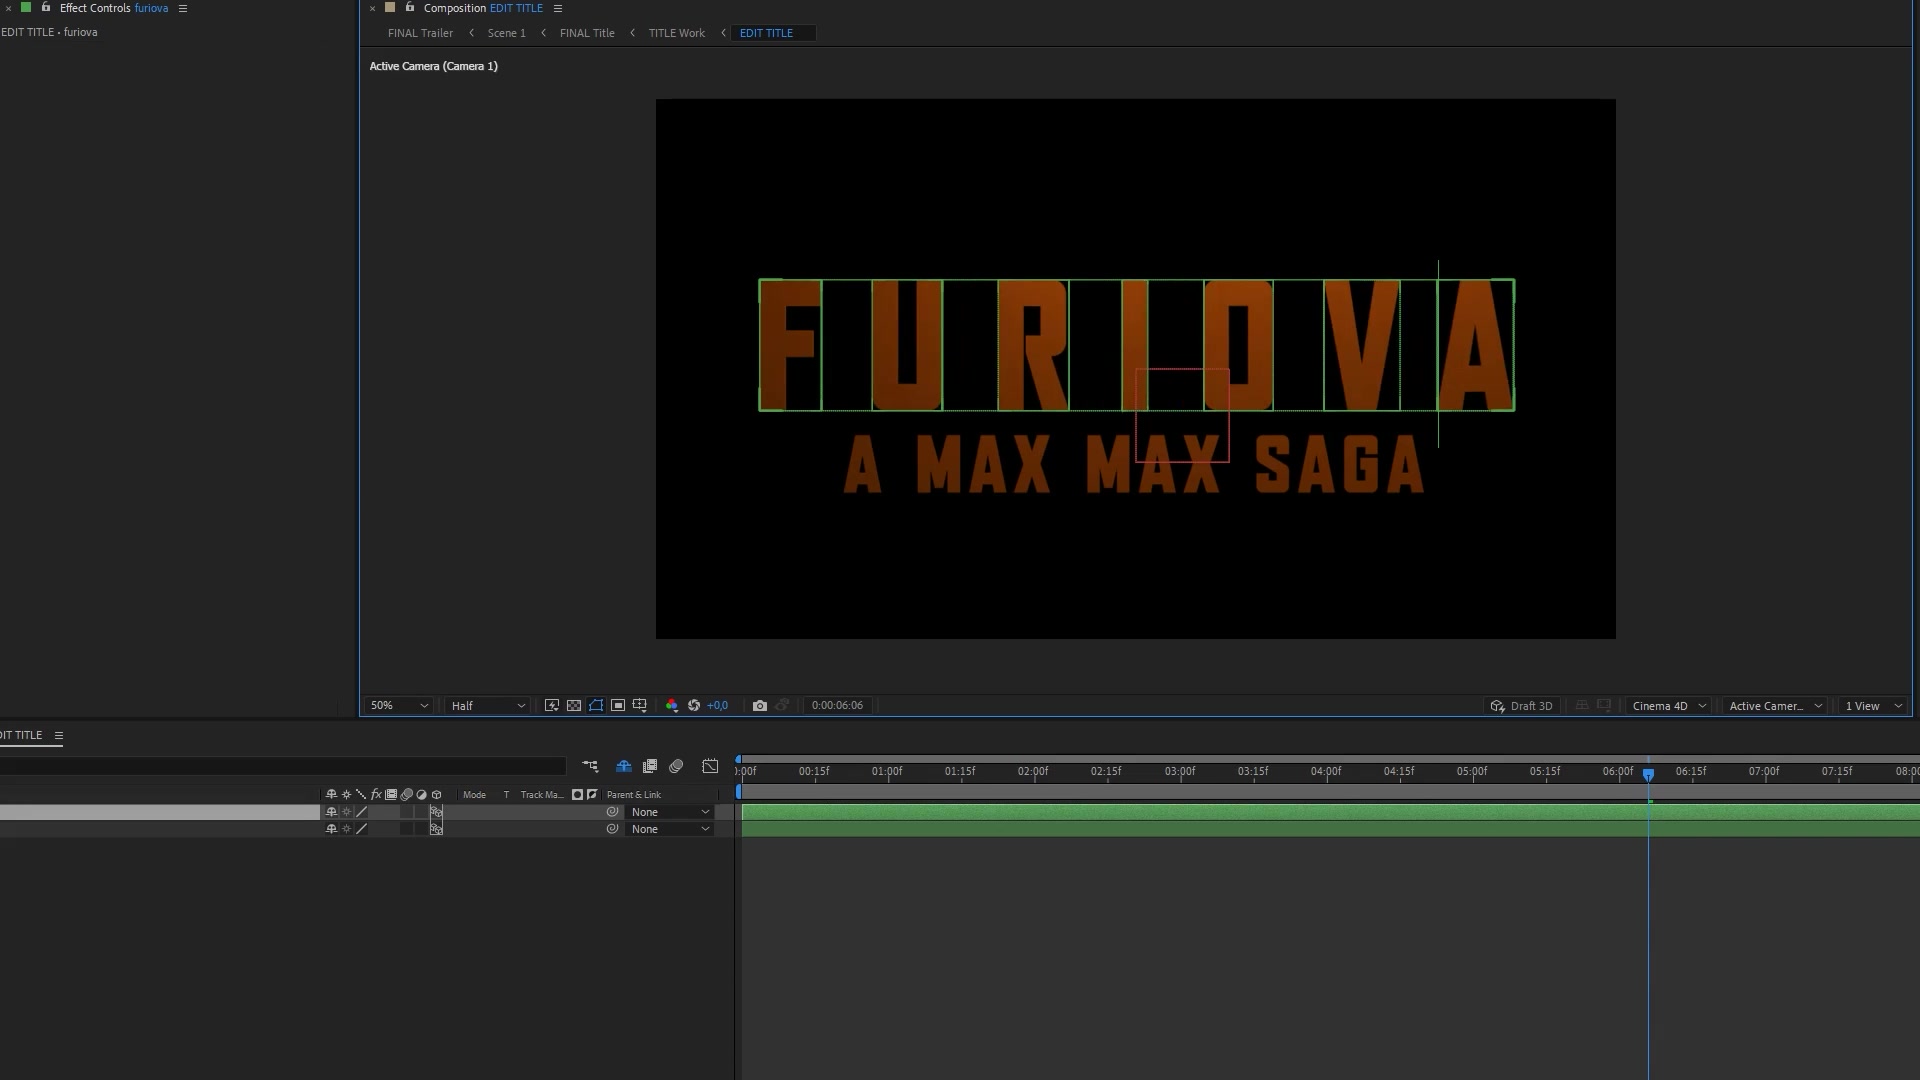
Task: Open first layer's Parent None dropdown
Action: (x=669, y=813)
